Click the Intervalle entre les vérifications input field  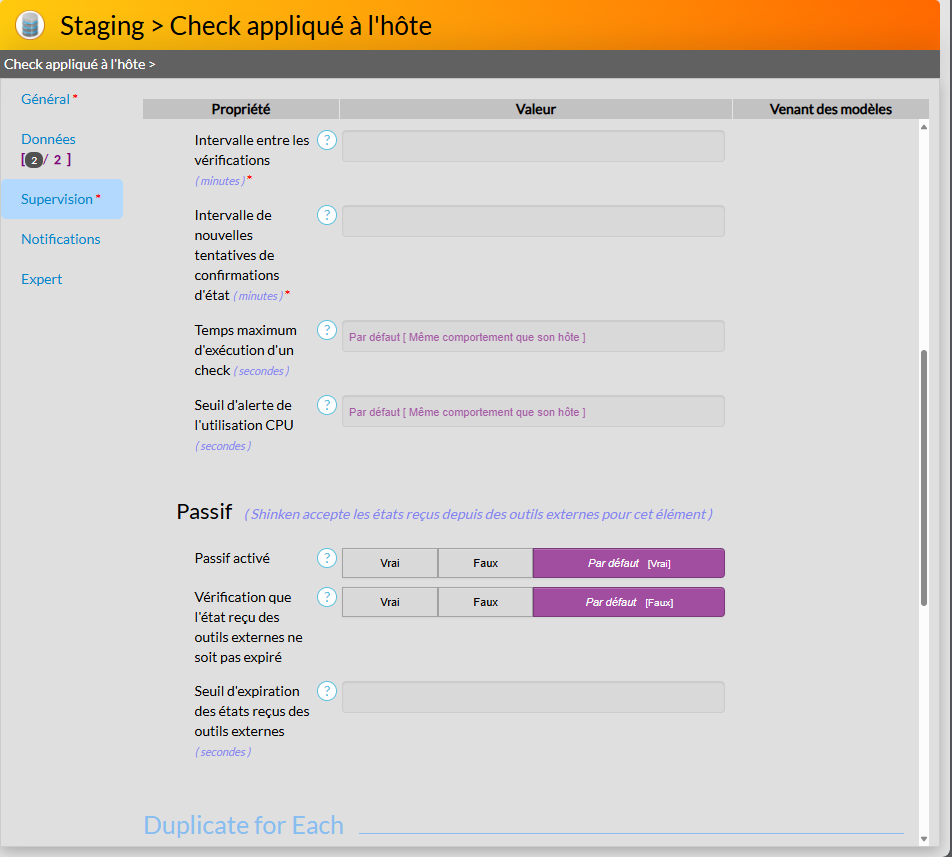[533, 146]
